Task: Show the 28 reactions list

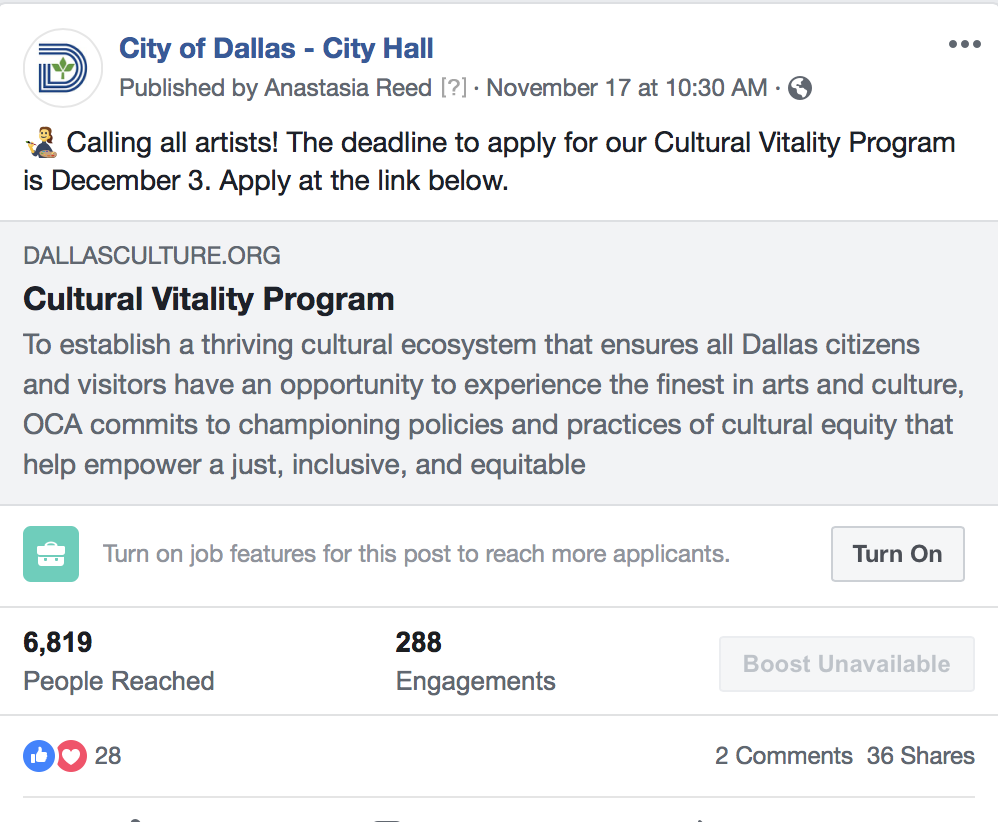Action: (x=108, y=756)
